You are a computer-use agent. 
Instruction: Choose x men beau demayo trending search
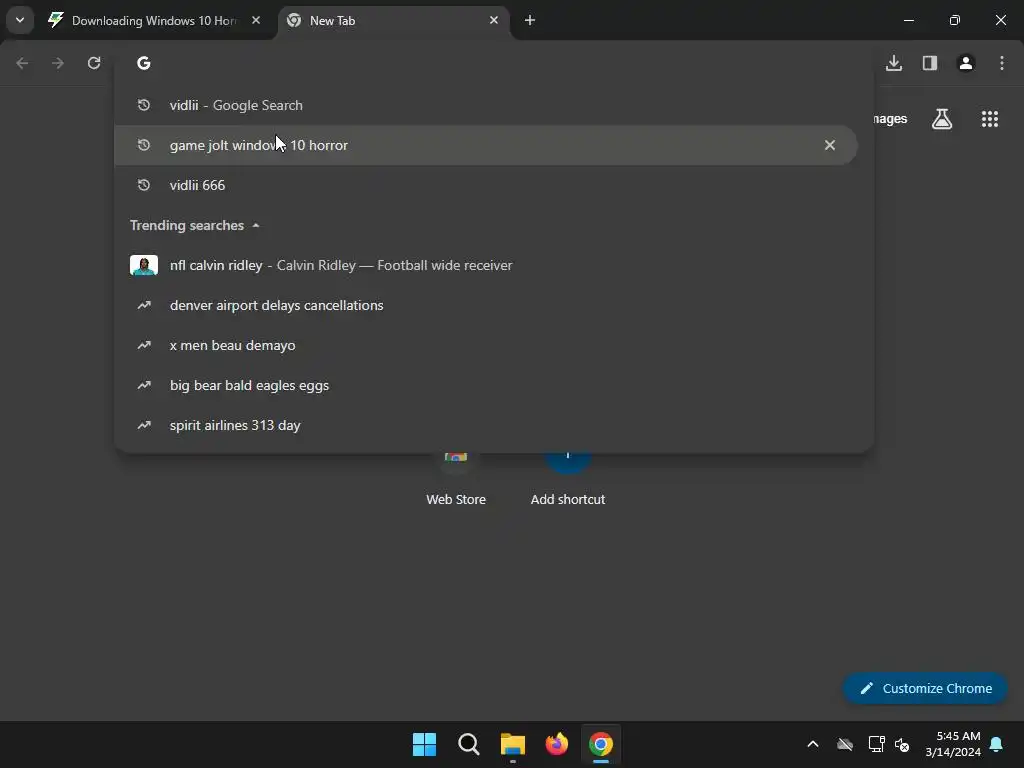click(x=486, y=345)
